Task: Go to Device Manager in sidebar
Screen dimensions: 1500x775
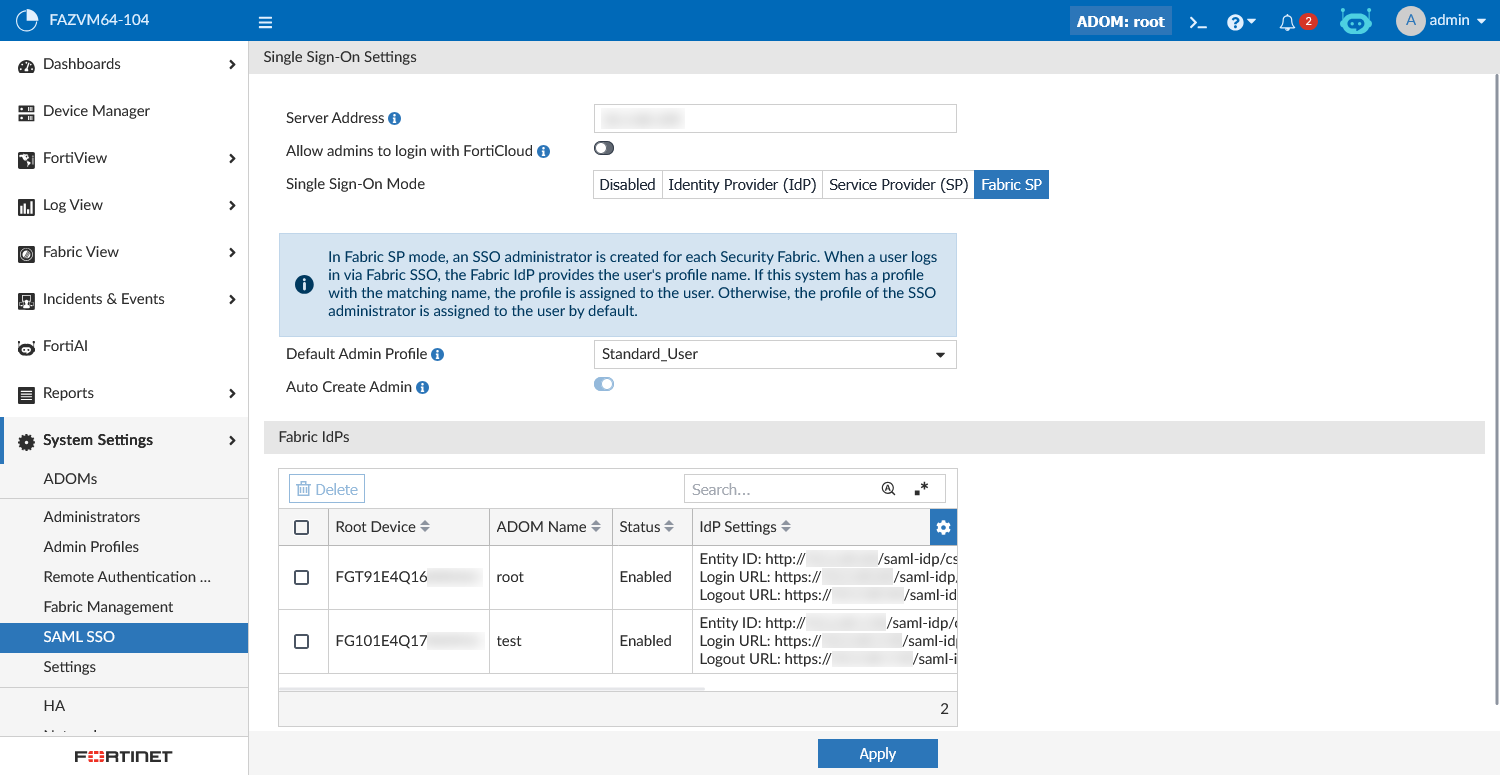Action: [96, 111]
